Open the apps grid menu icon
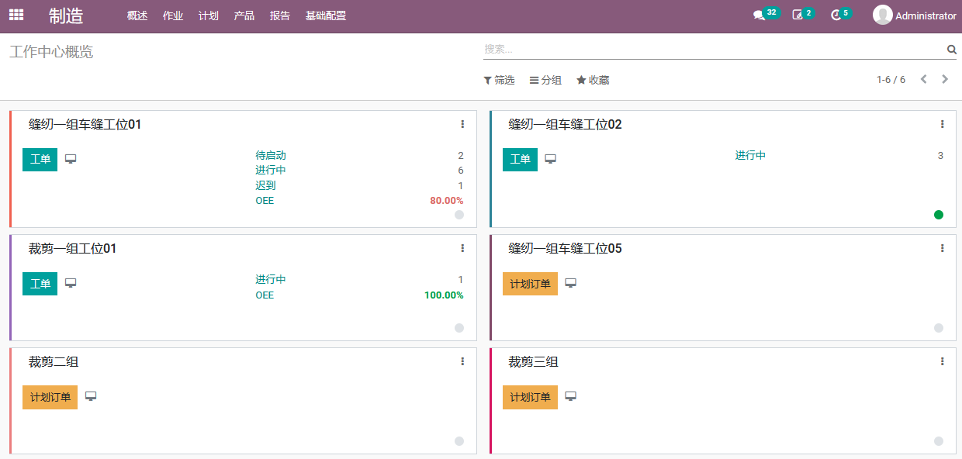The image size is (962, 459). (x=16, y=15)
